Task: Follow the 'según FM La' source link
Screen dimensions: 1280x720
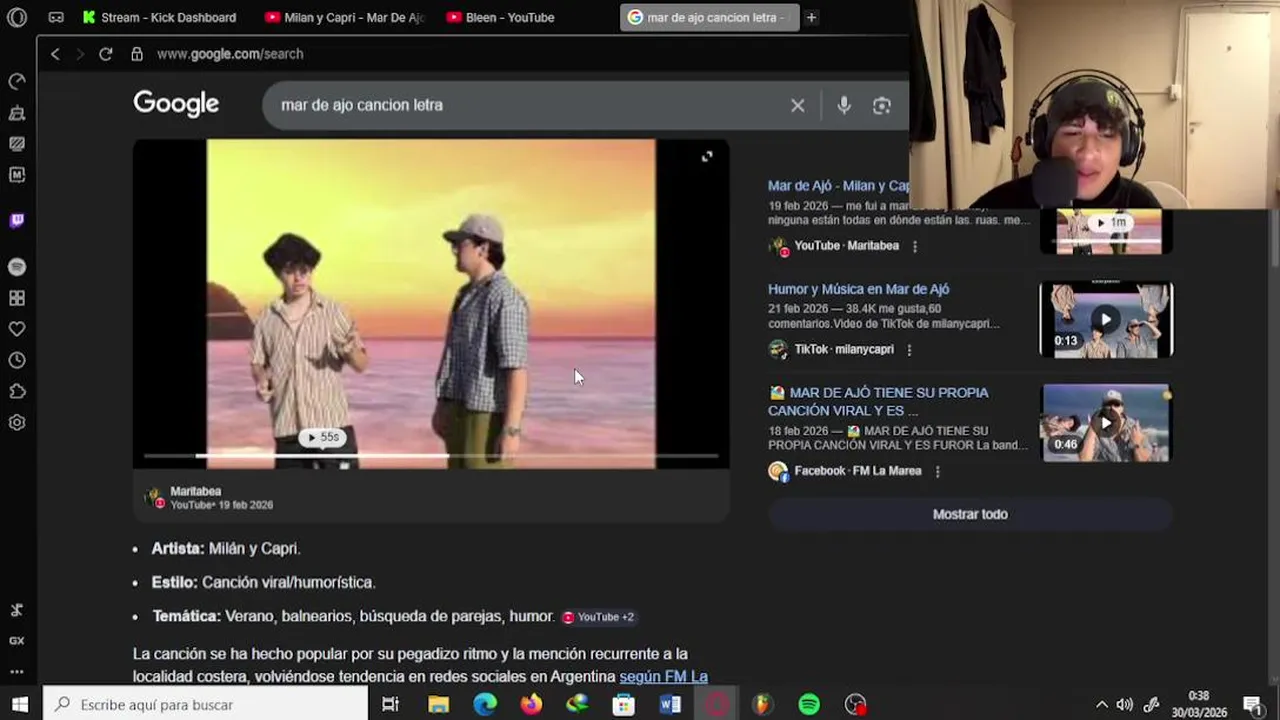Action: [x=664, y=677]
